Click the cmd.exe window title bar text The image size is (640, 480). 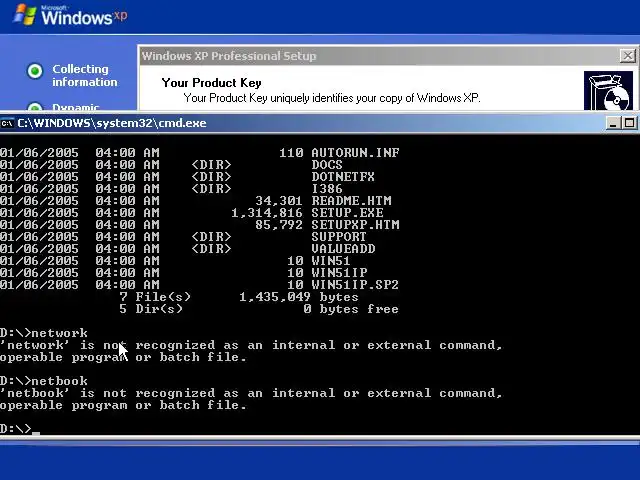[x=112, y=123]
